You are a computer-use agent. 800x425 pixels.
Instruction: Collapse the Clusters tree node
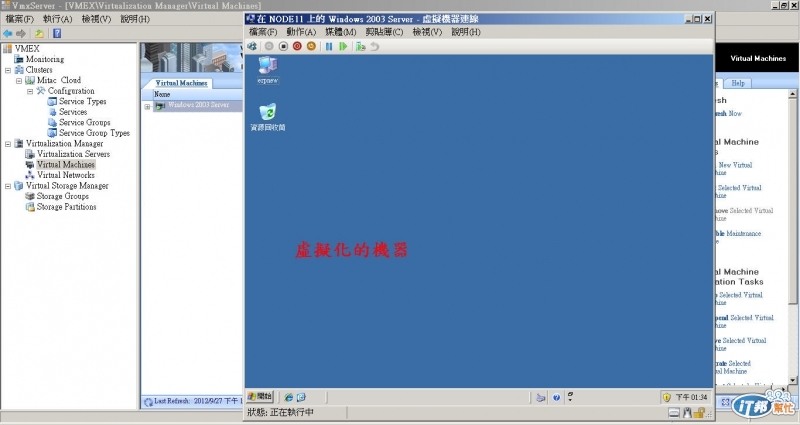point(8,70)
